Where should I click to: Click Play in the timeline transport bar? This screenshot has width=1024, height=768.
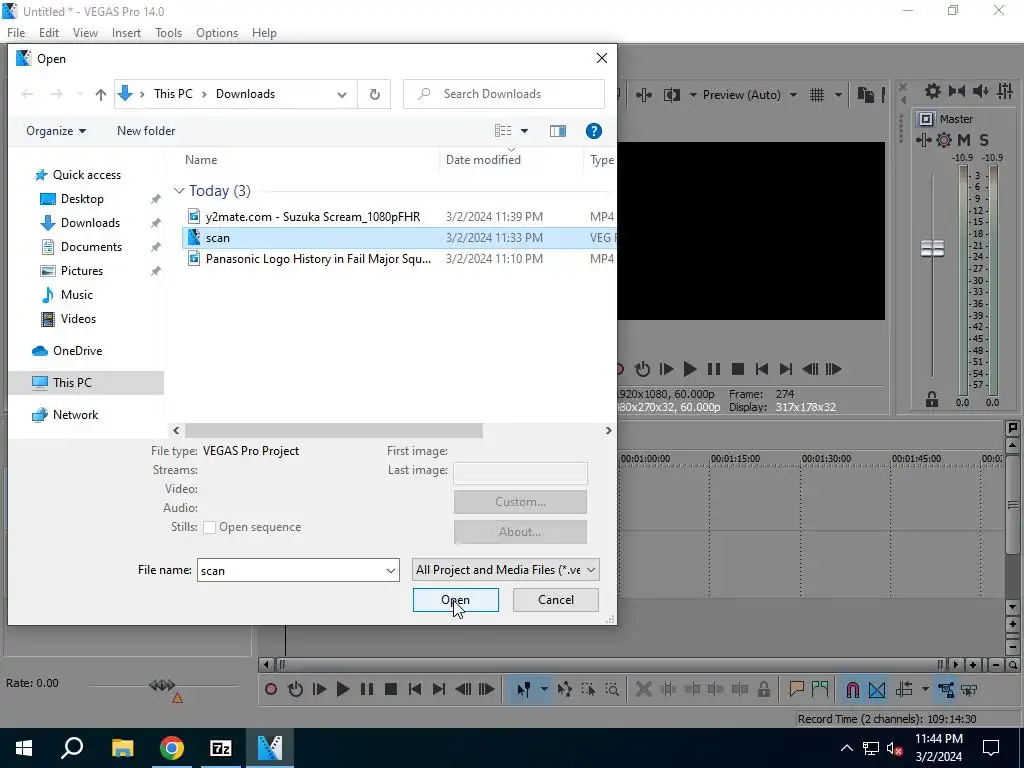pyautogui.click(x=343, y=690)
